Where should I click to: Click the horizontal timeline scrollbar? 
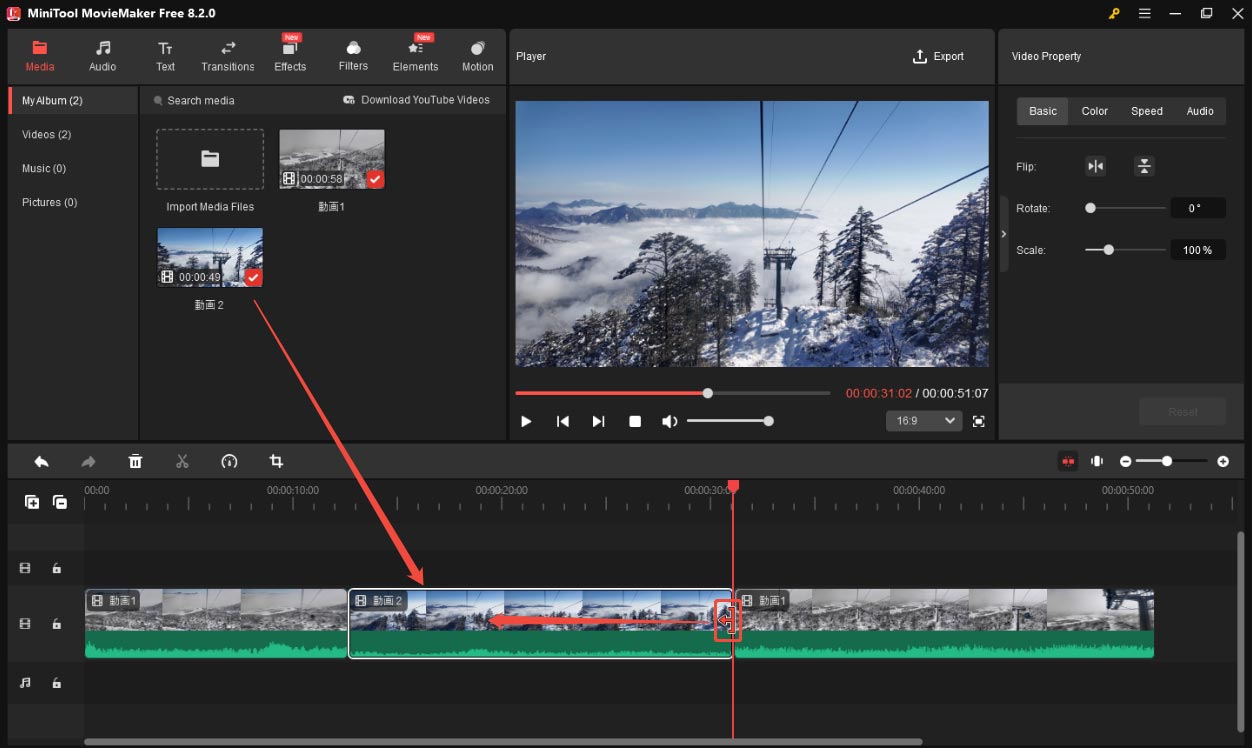(503, 742)
